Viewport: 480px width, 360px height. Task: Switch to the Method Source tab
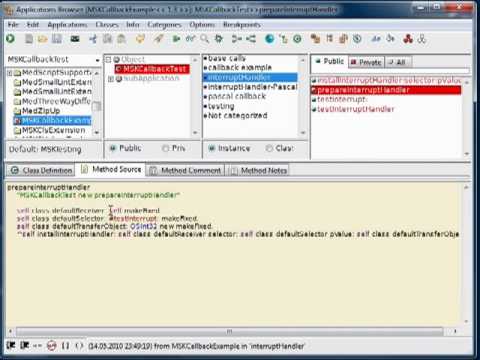tap(111, 169)
